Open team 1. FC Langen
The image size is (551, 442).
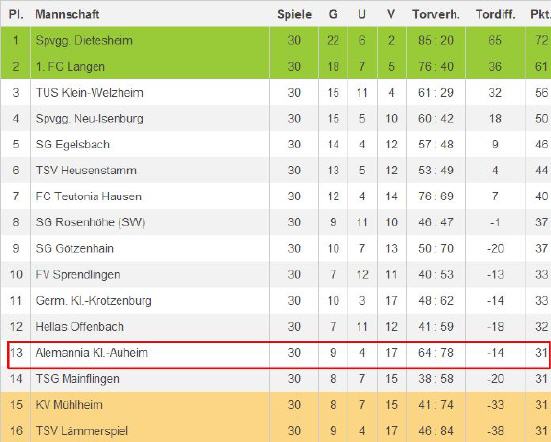pyautogui.click(x=70, y=66)
